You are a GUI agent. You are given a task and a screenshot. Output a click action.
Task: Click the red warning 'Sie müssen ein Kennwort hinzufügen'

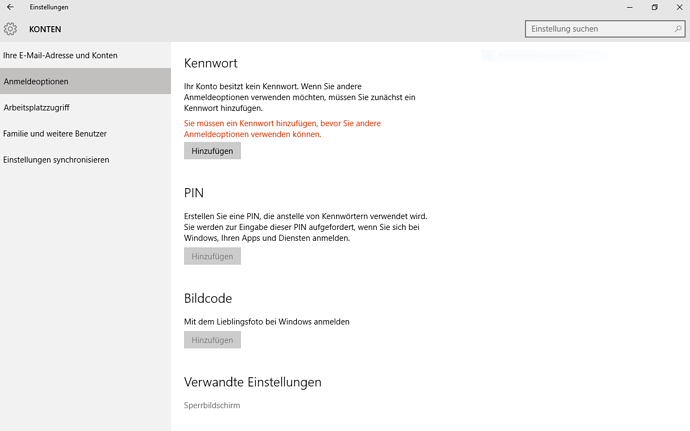(x=283, y=129)
